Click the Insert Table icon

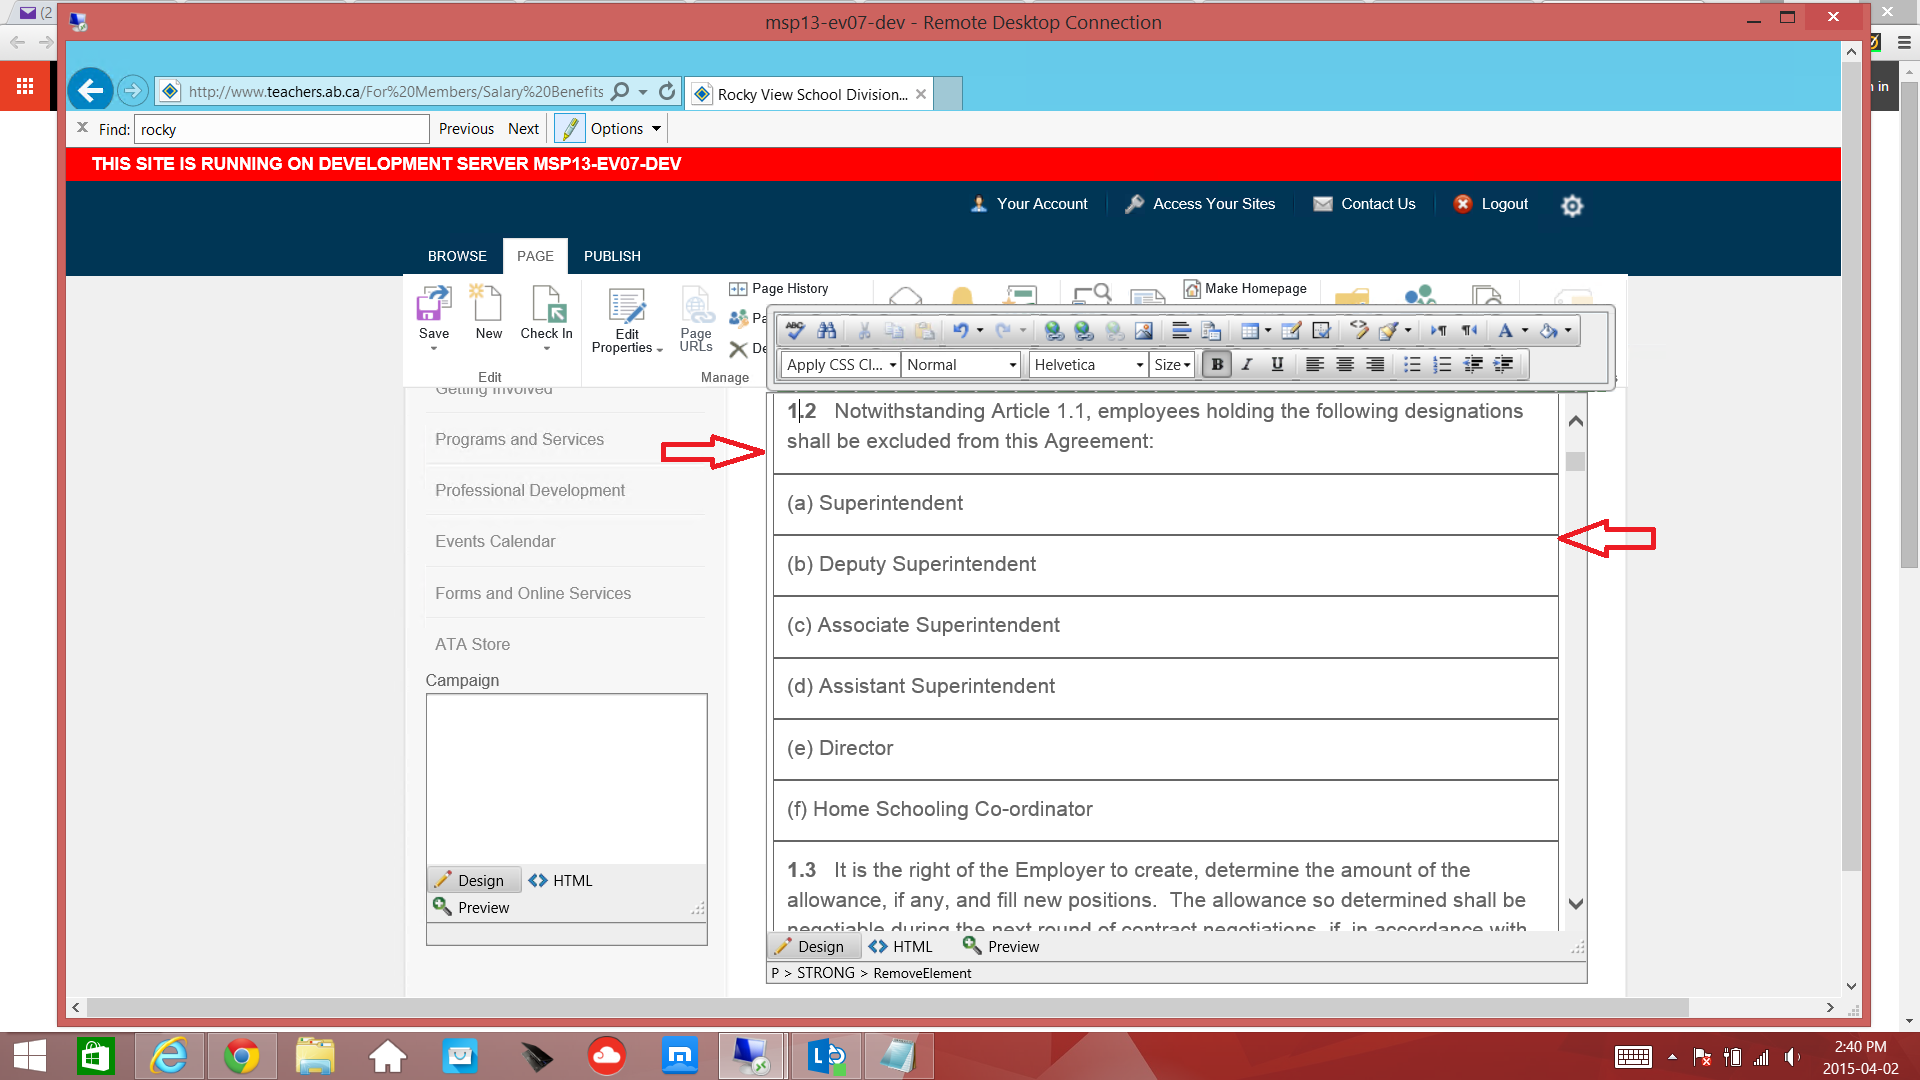(1249, 331)
